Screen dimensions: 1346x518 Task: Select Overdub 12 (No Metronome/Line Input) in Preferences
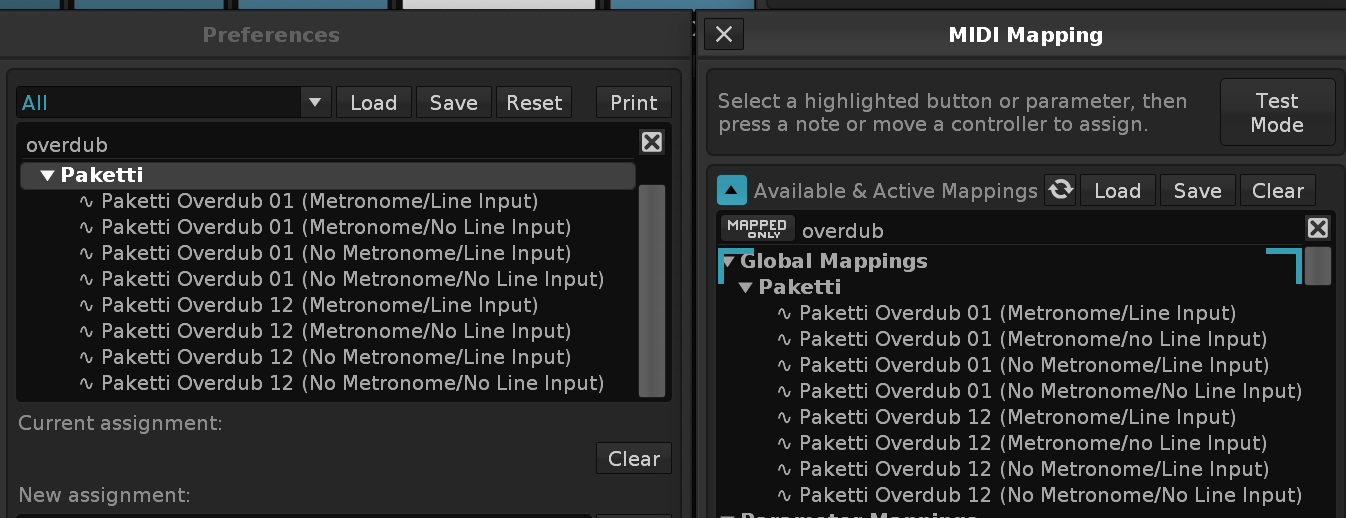[x=336, y=357]
